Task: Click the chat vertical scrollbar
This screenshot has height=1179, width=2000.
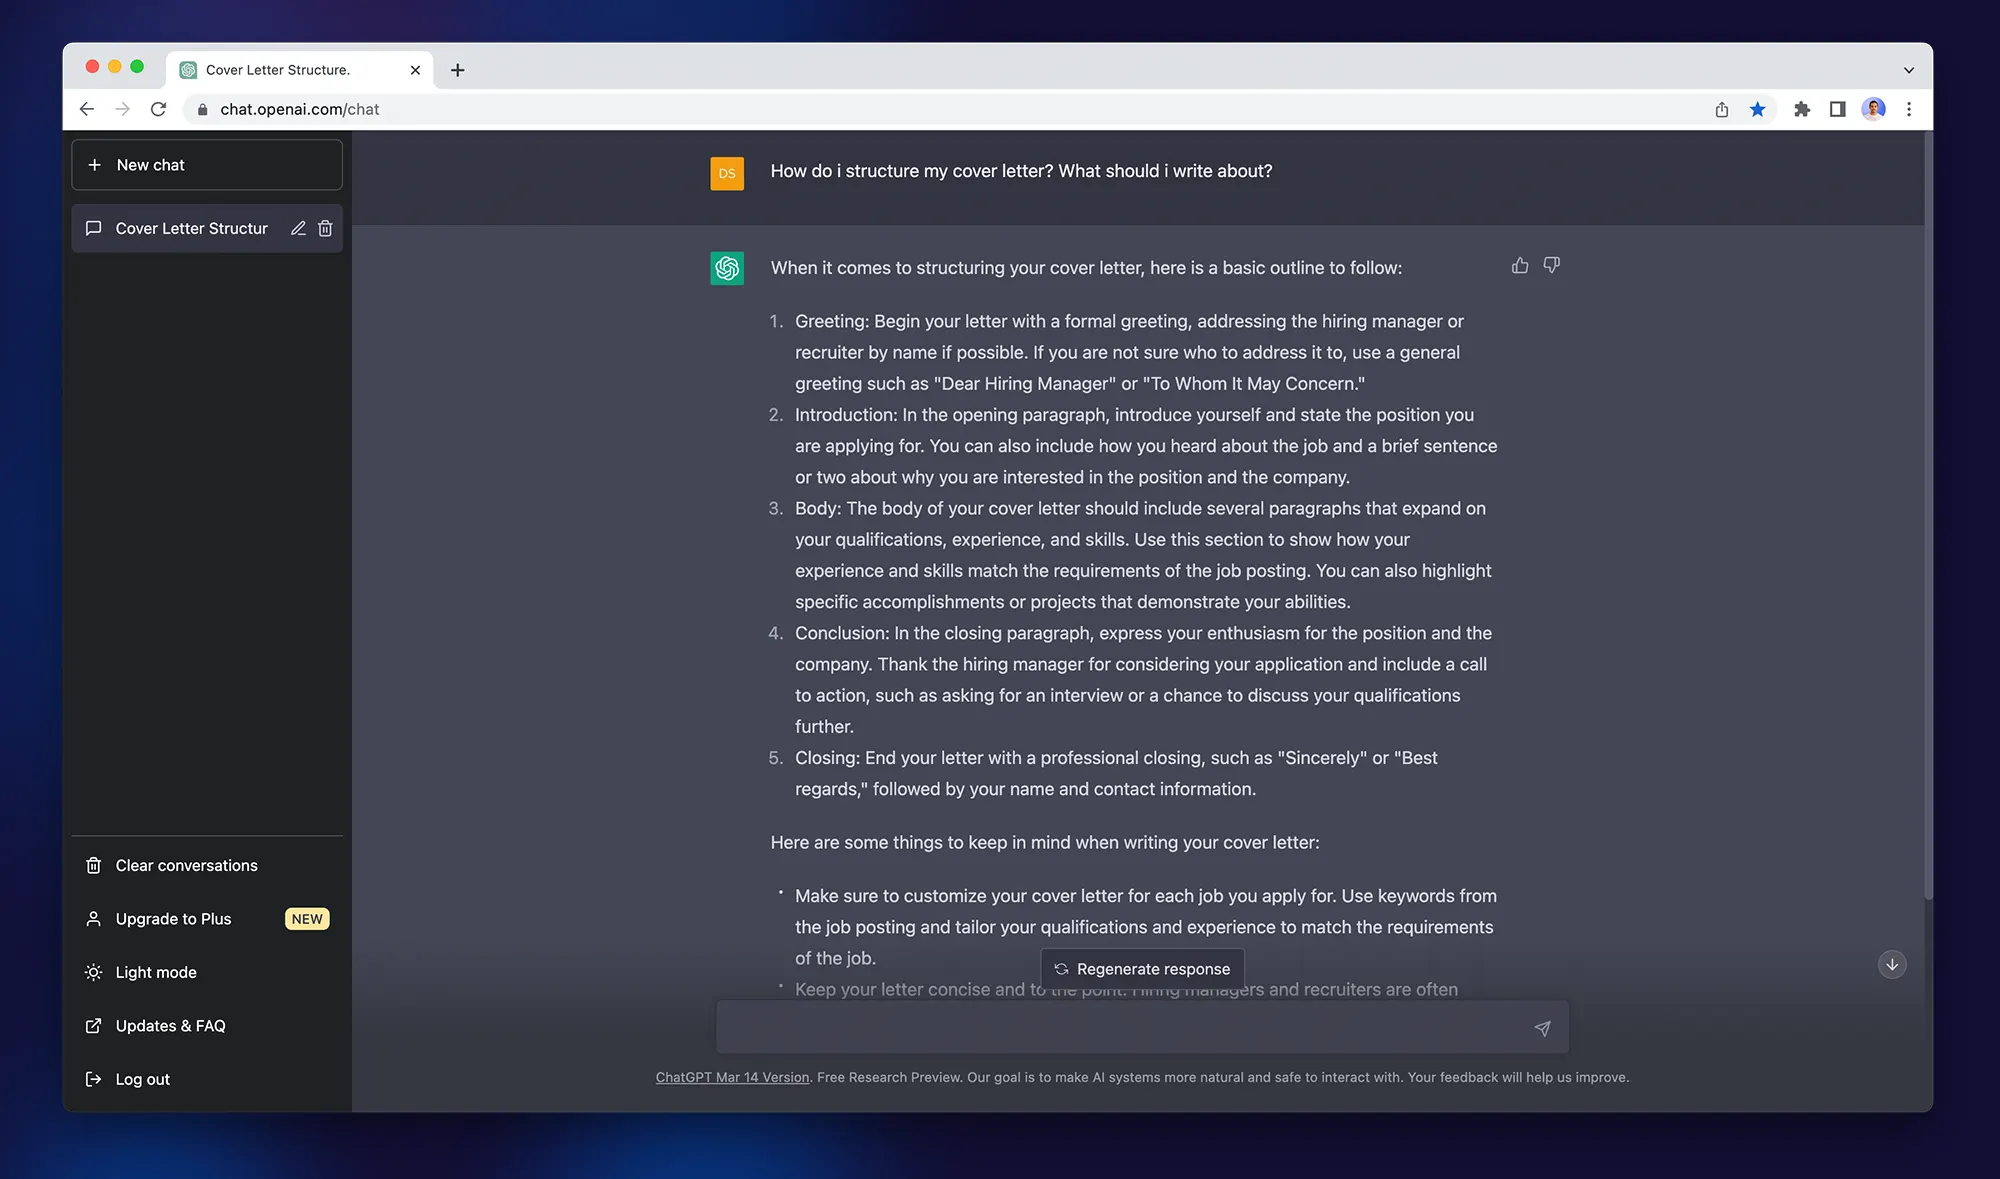Action: [1927, 515]
